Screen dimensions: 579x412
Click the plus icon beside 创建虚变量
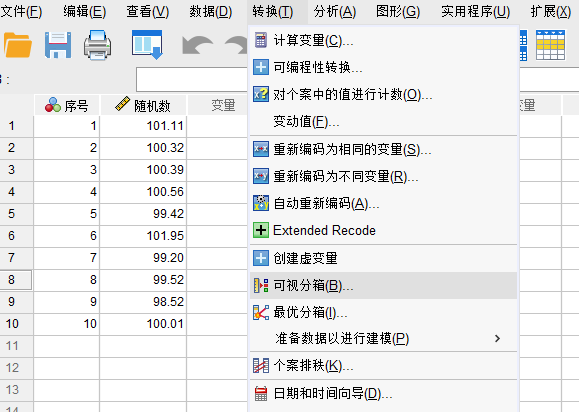261,258
